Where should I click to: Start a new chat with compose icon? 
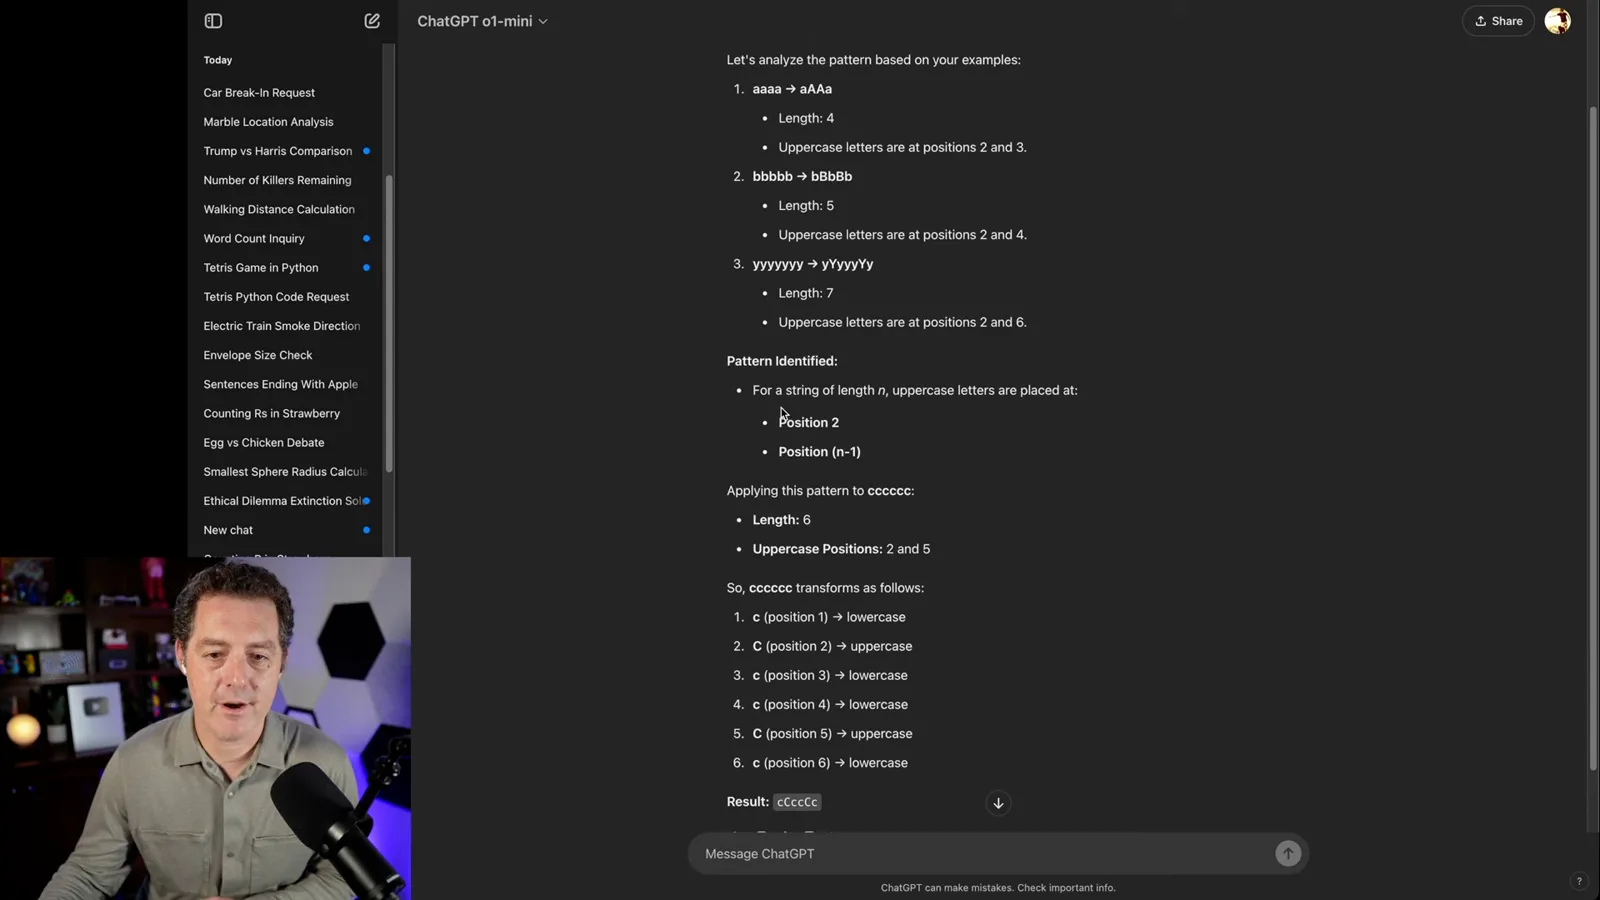click(372, 21)
